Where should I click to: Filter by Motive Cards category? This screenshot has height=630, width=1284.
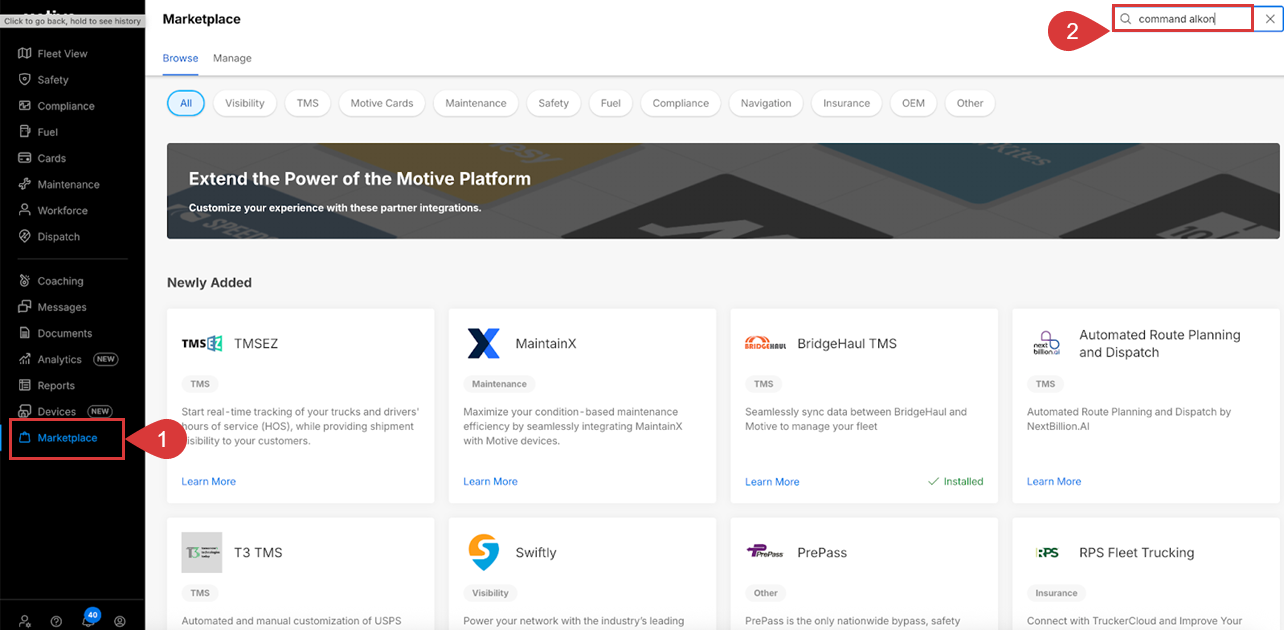[382, 103]
